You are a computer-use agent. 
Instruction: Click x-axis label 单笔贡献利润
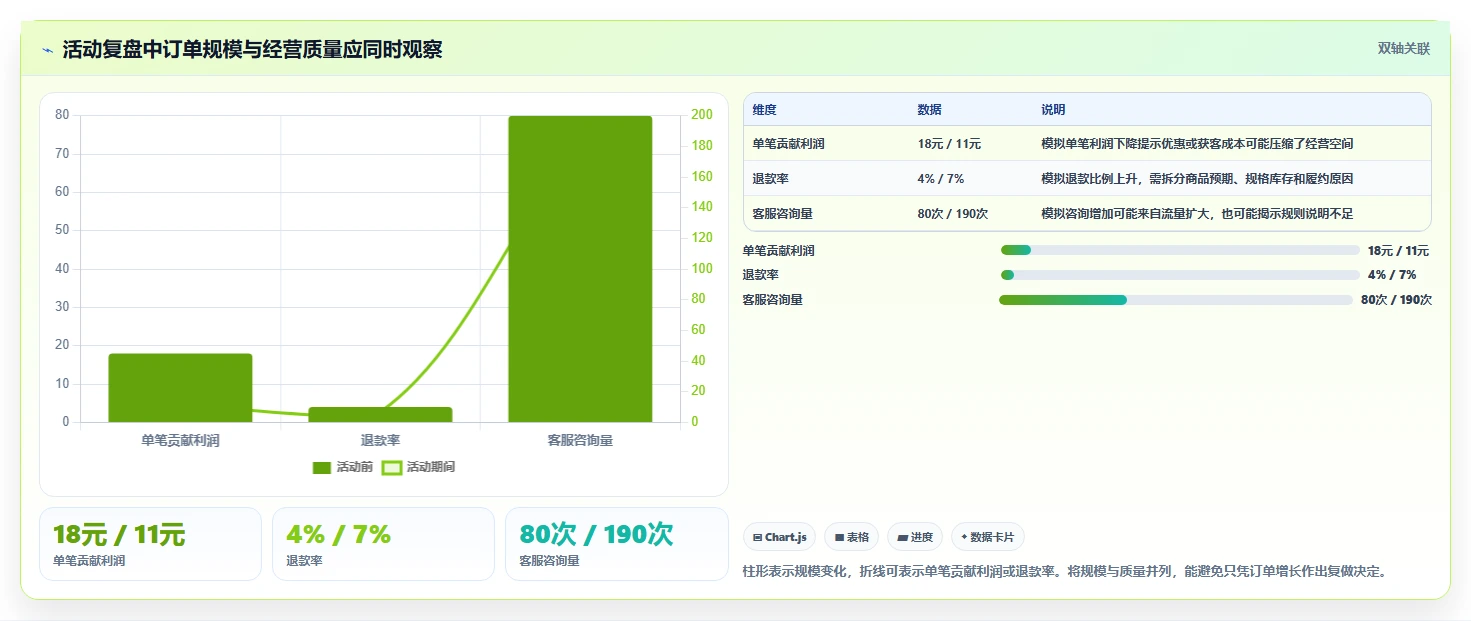180,440
